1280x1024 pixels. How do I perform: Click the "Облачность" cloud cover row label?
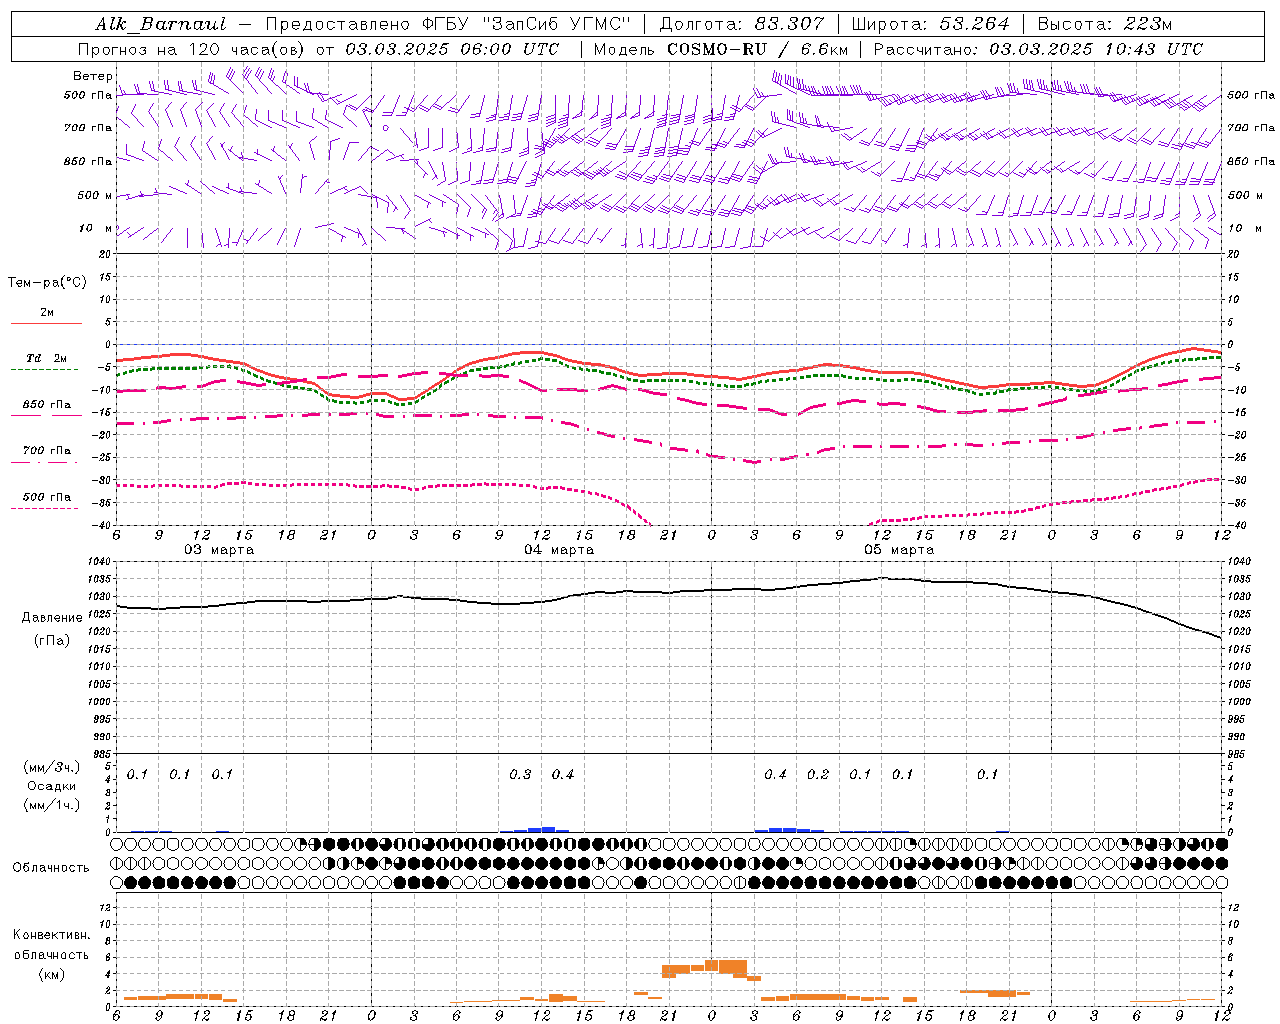(x=51, y=868)
